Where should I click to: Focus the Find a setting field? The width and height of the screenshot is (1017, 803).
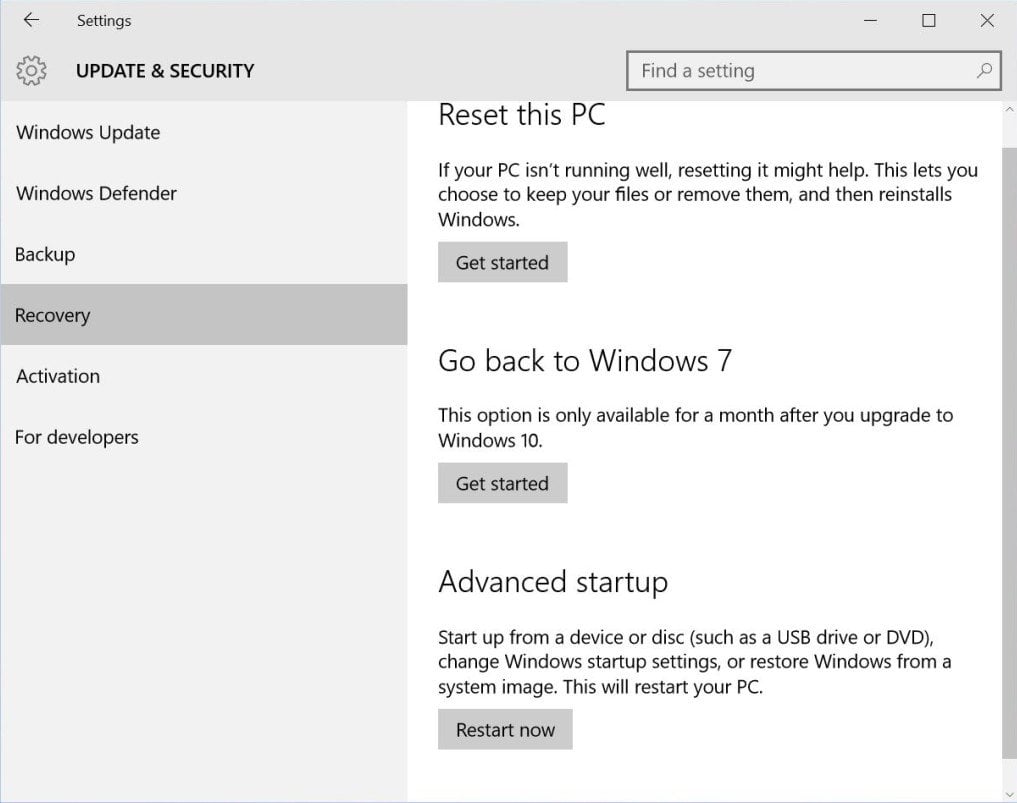(800, 71)
